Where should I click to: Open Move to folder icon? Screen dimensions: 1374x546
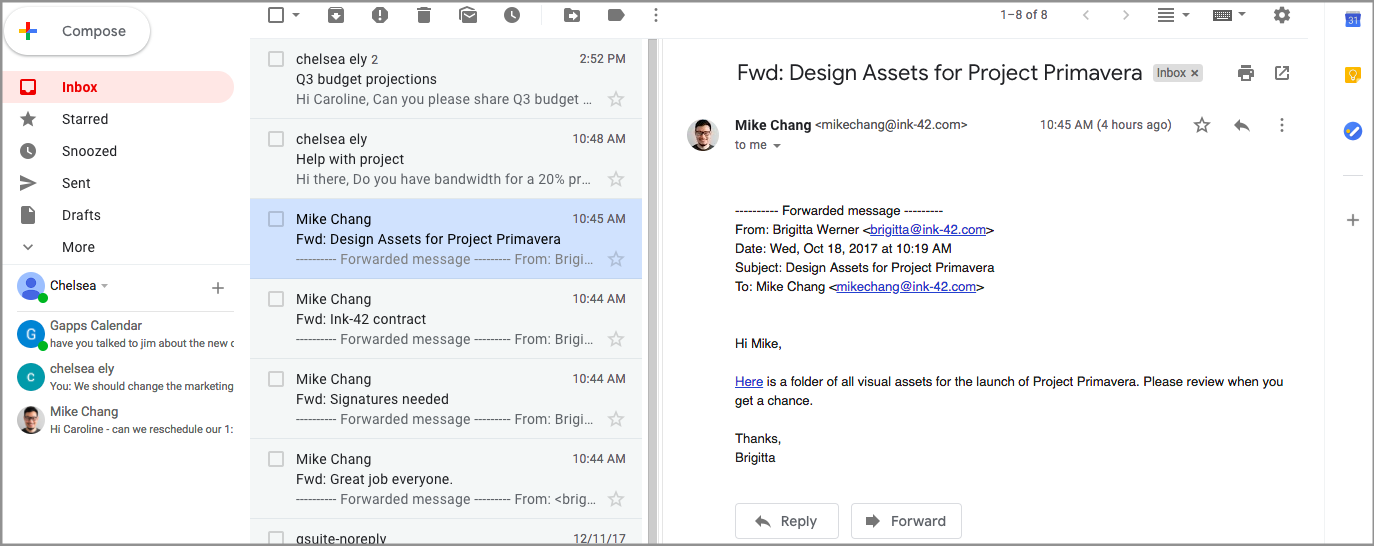pos(572,15)
